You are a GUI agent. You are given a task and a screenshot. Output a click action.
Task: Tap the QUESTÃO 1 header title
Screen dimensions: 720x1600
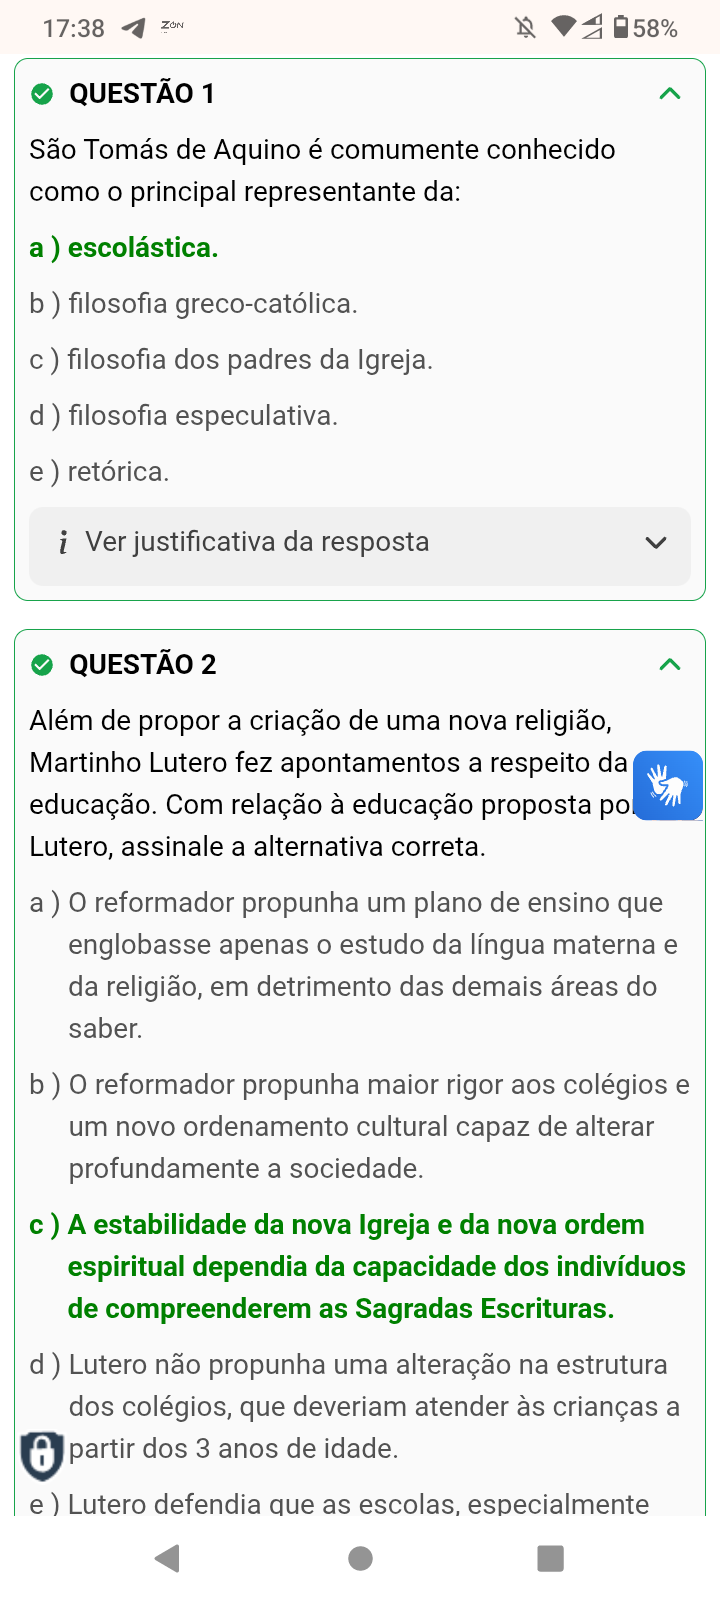pos(142,94)
